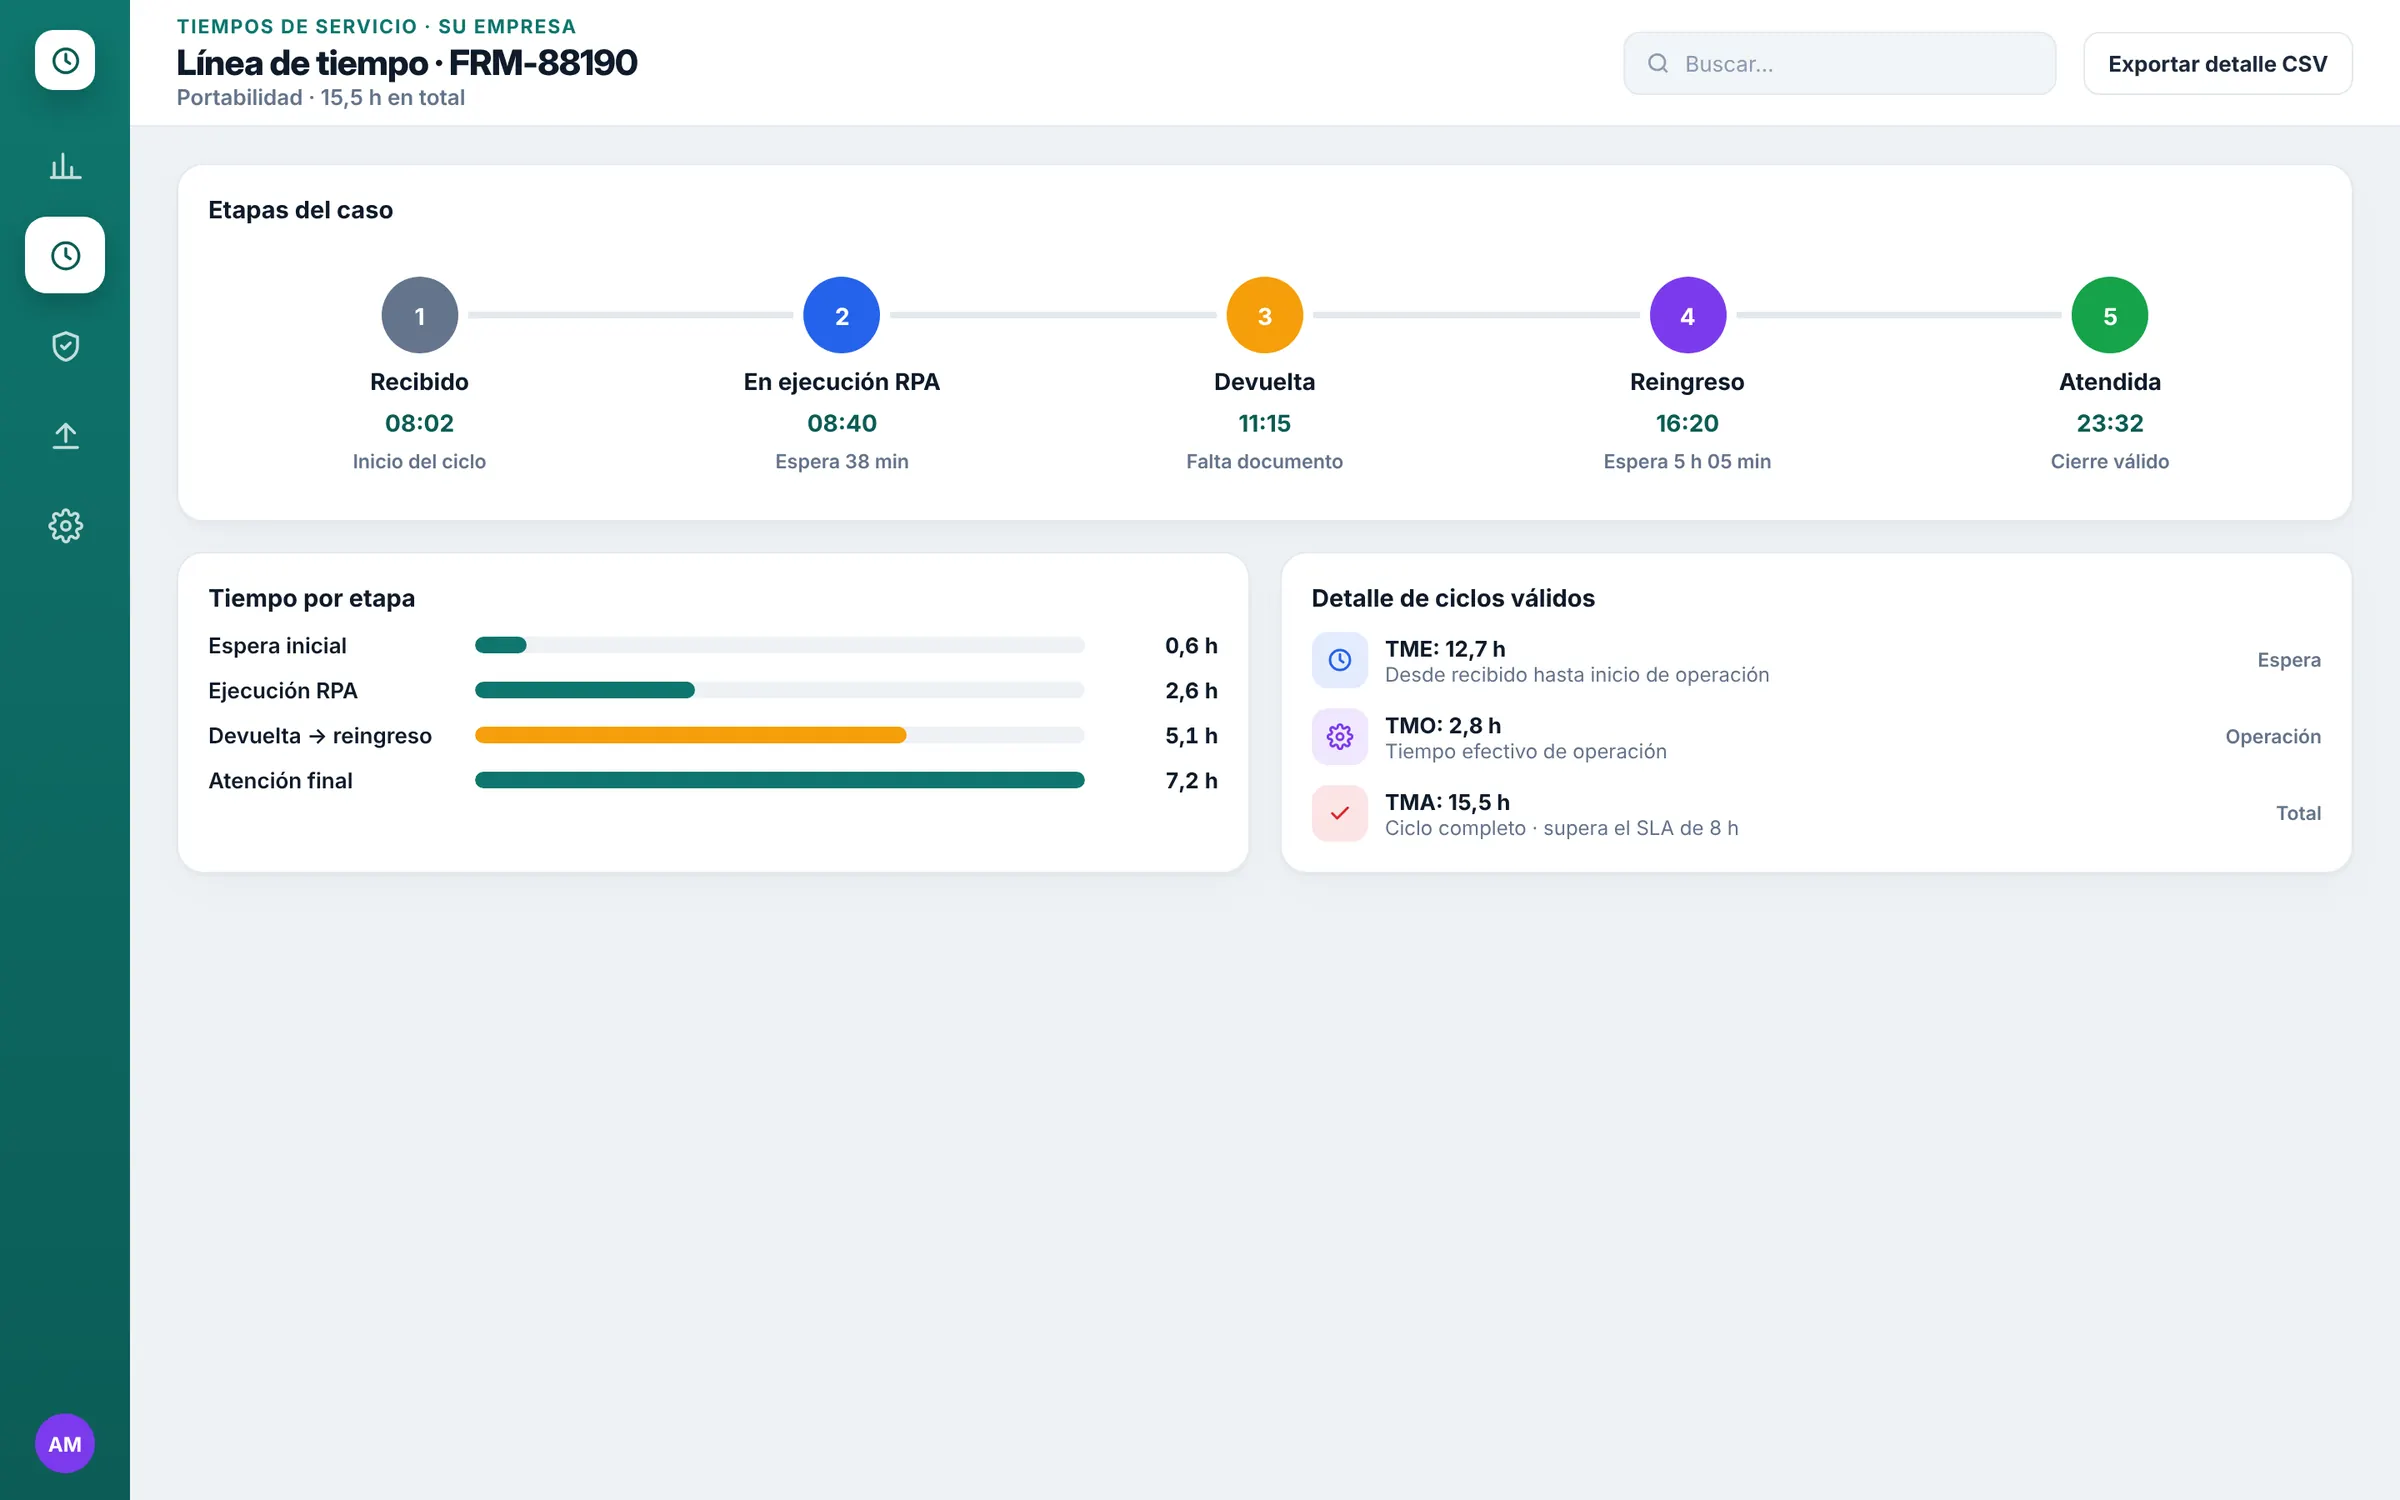Click the Espera inicial progress bar
2400x1500 pixels.
(780, 645)
